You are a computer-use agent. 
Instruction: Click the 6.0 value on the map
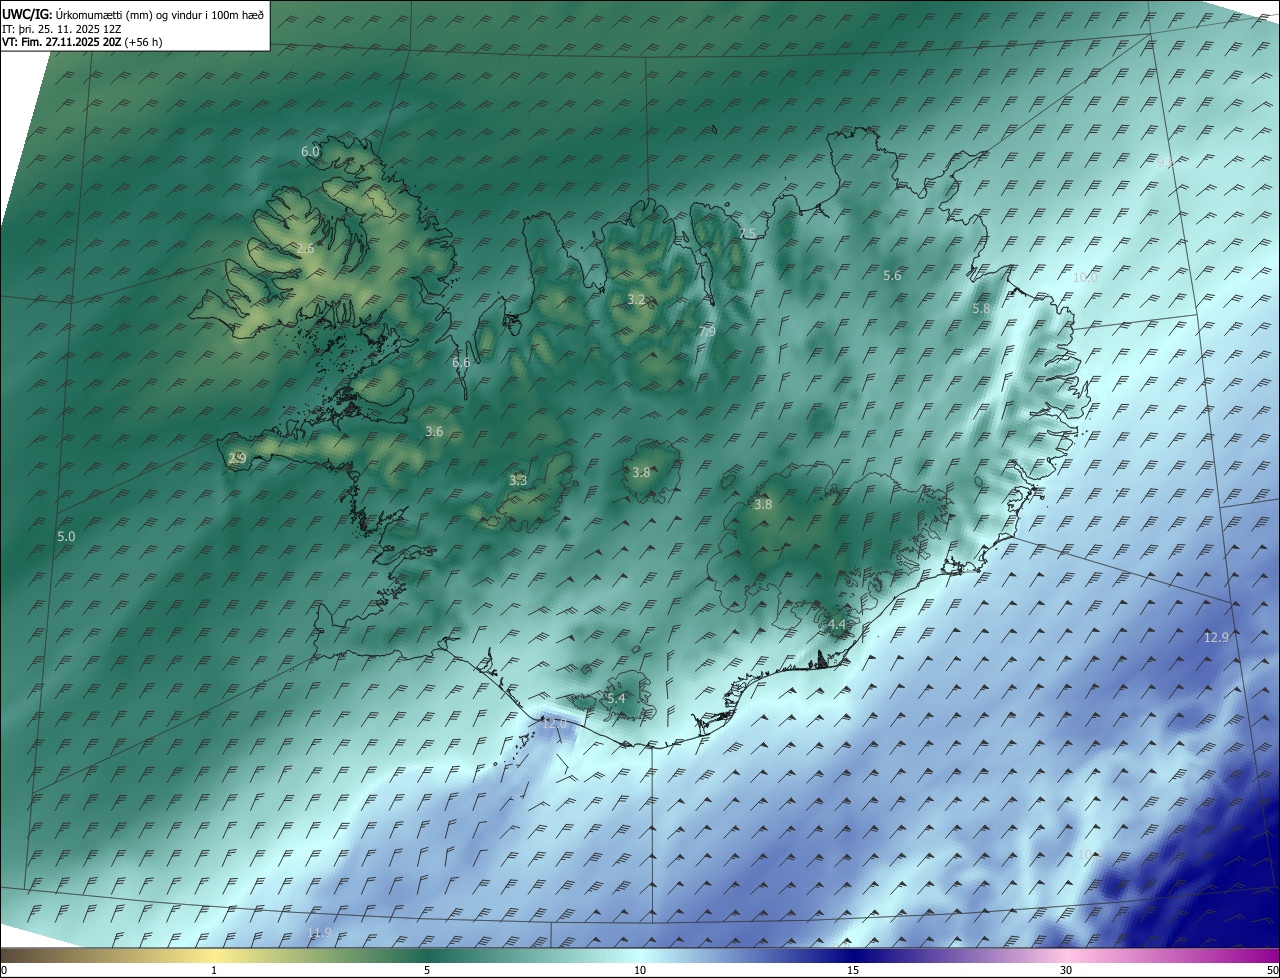(x=310, y=151)
